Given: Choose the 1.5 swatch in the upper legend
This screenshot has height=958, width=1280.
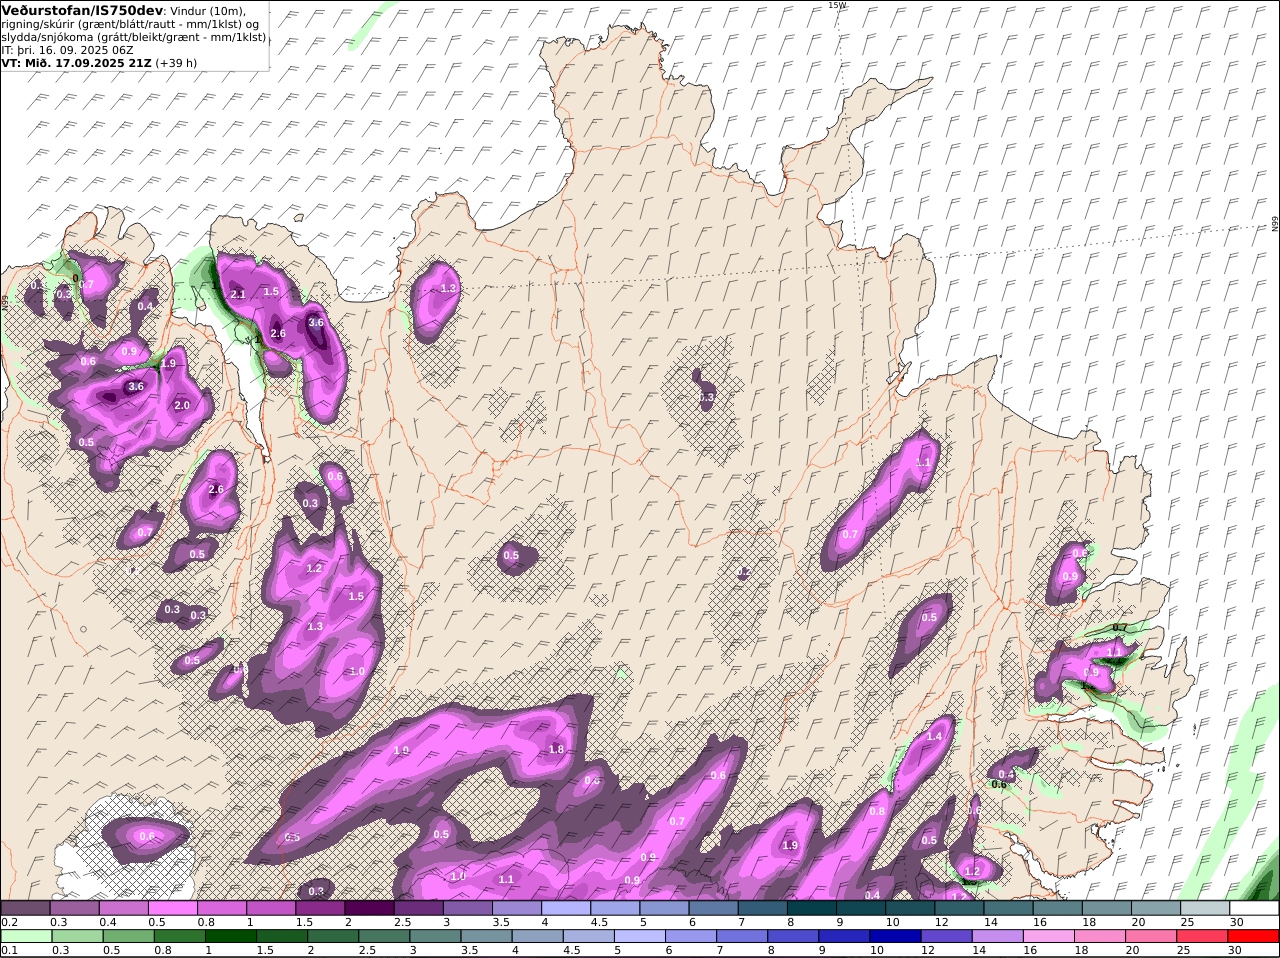Looking at the screenshot, I should point(320,908).
